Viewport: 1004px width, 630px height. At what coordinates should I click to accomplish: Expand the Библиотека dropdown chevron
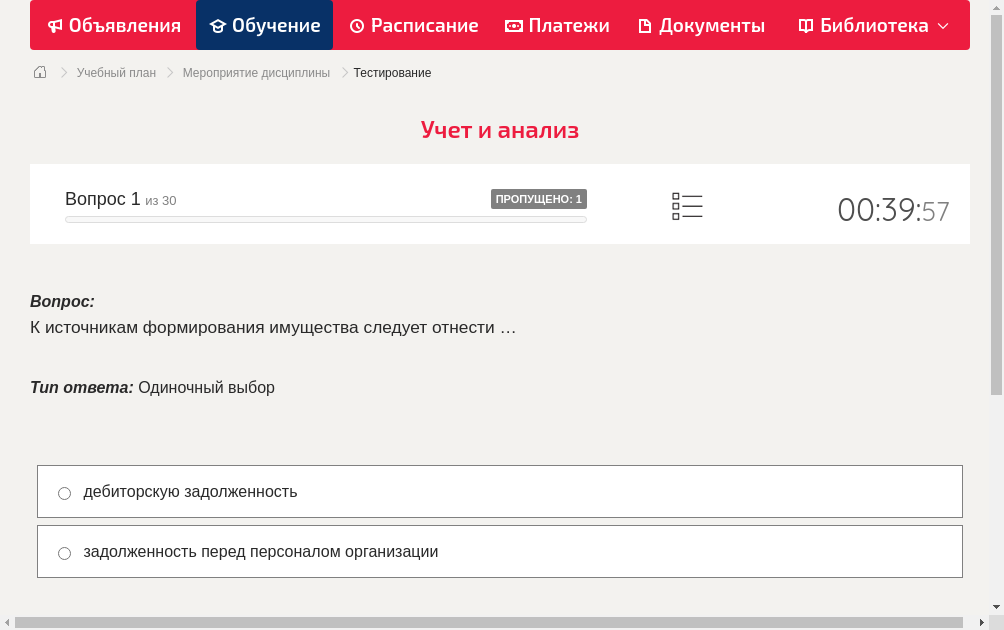pyautogui.click(x=943, y=26)
